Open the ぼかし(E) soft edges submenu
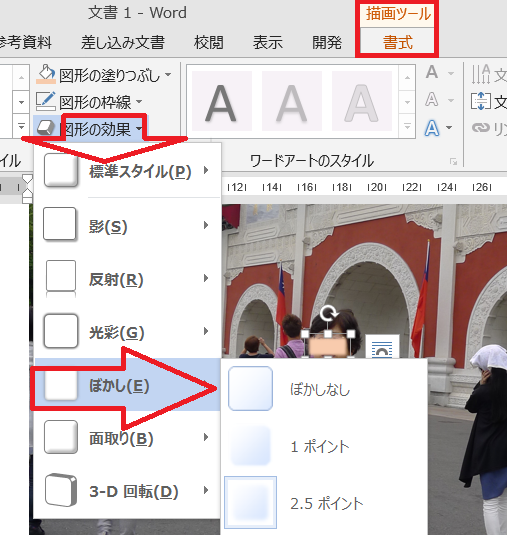Screen dimensions: 507x535 pos(128,385)
